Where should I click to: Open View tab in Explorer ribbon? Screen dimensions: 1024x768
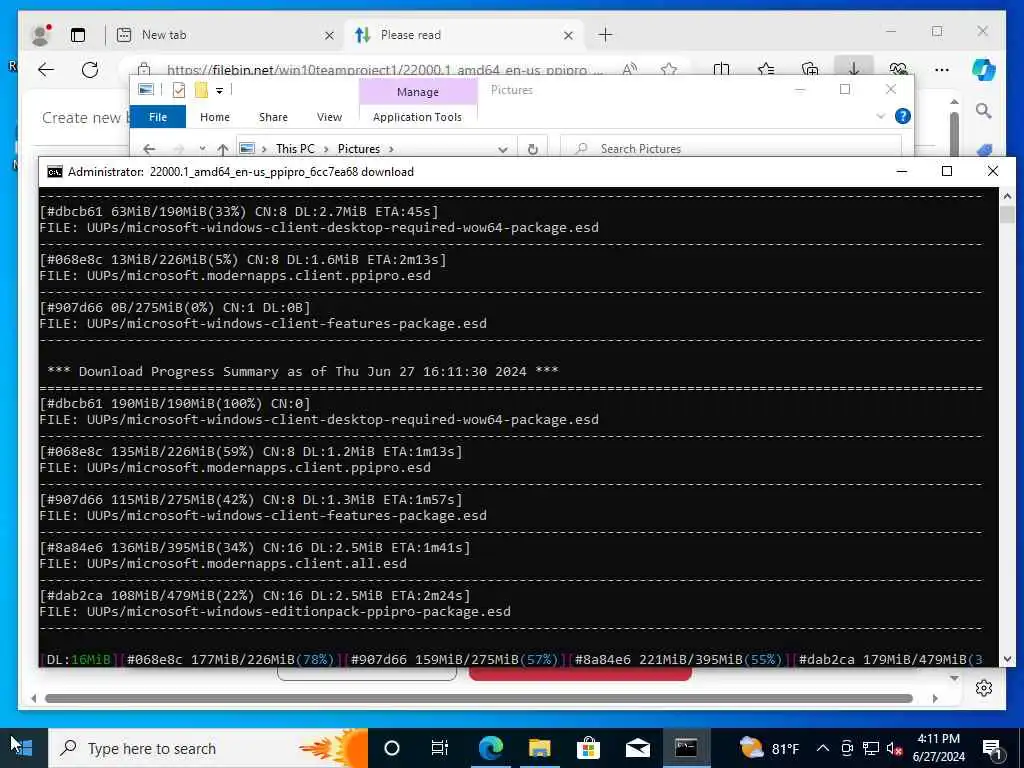pos(329,117)
